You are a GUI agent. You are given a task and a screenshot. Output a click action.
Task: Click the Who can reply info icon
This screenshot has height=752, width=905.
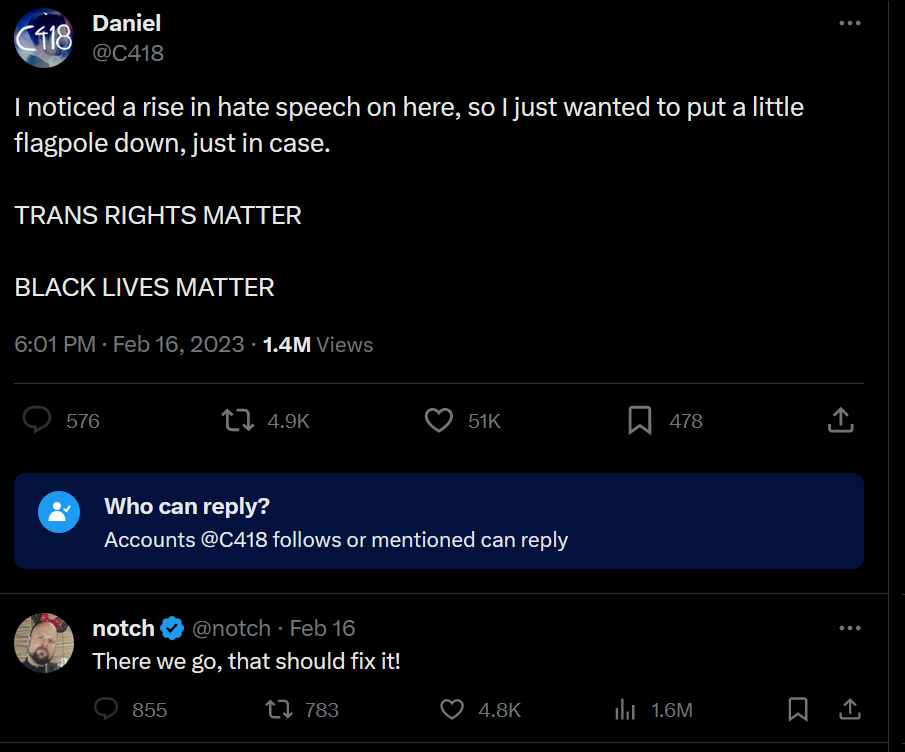(58, 512)
